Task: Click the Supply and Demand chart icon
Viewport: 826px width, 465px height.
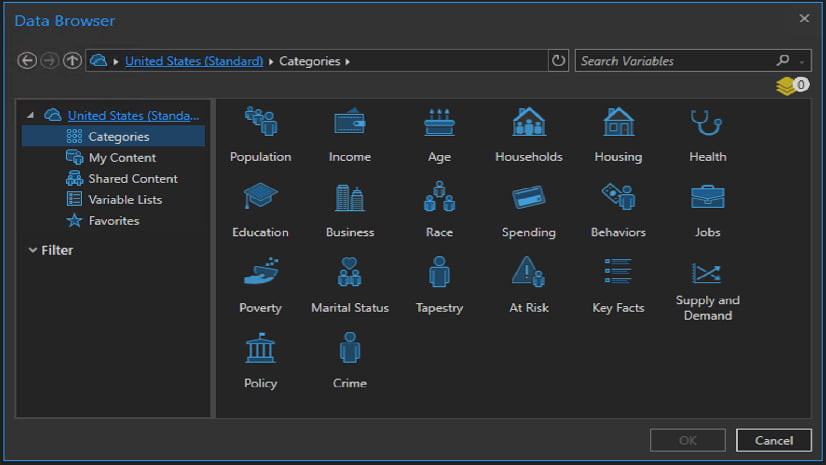Action: pos(707,273)
